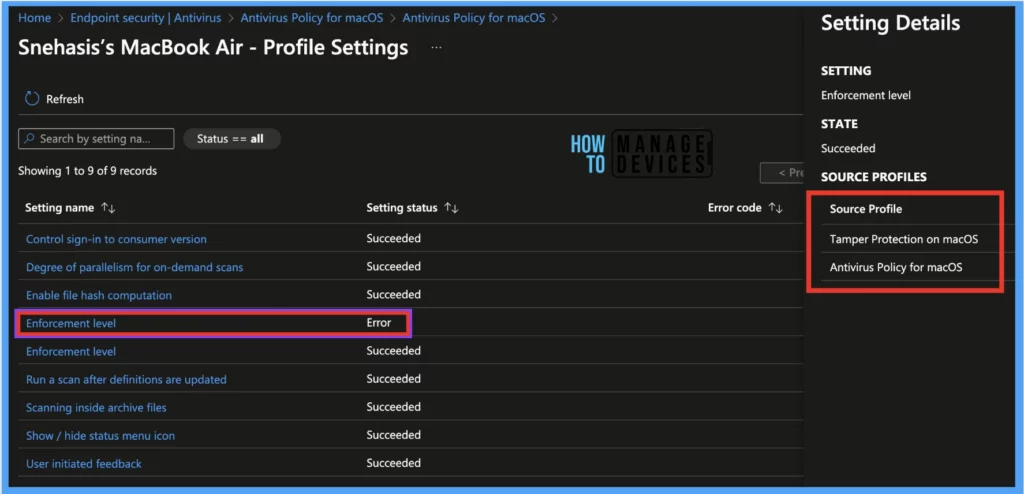Sort by Setting status arrows icon
The width and height of the screenshot is (1024, 494).
point(451,208)
